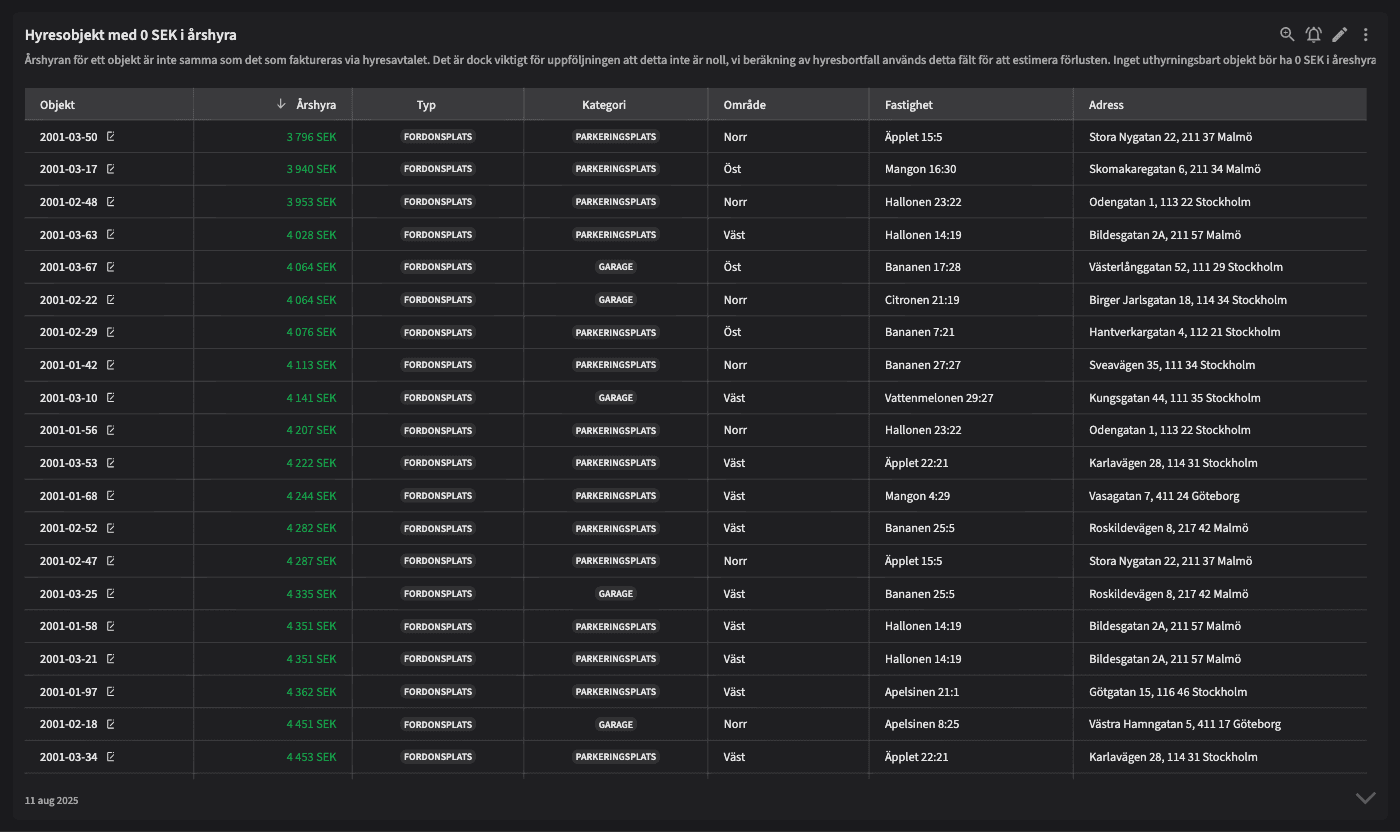Click edit icon next to 2001-03-17
This screenshot has height=832, width=1400.
point(111,169)
